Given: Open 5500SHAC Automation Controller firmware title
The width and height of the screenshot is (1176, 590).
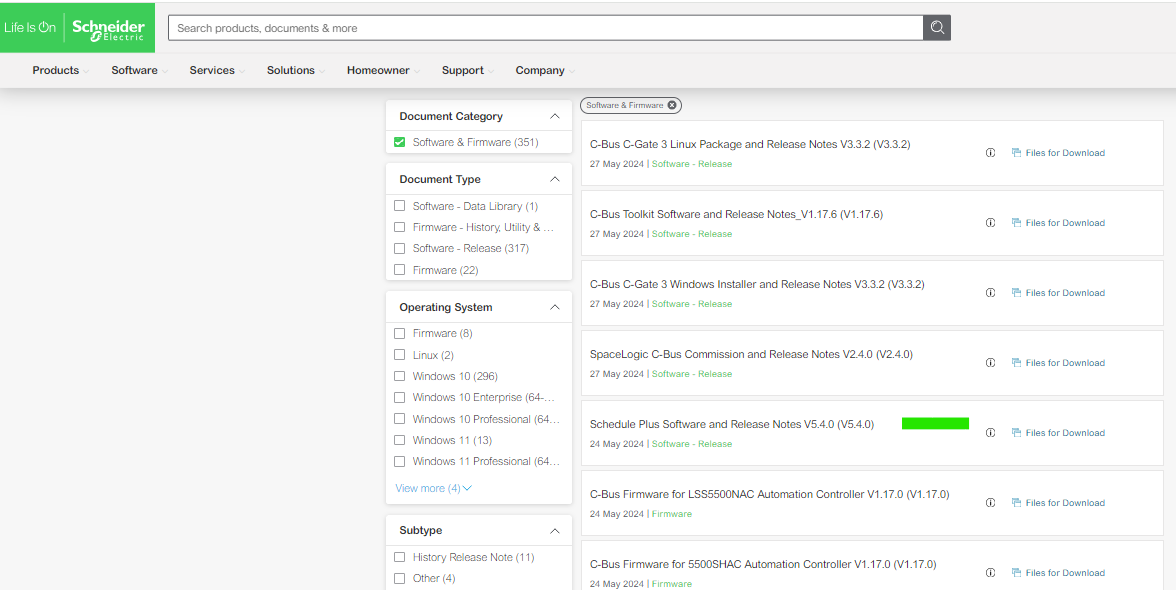Looking at the screenshot, I should (763, 564).
